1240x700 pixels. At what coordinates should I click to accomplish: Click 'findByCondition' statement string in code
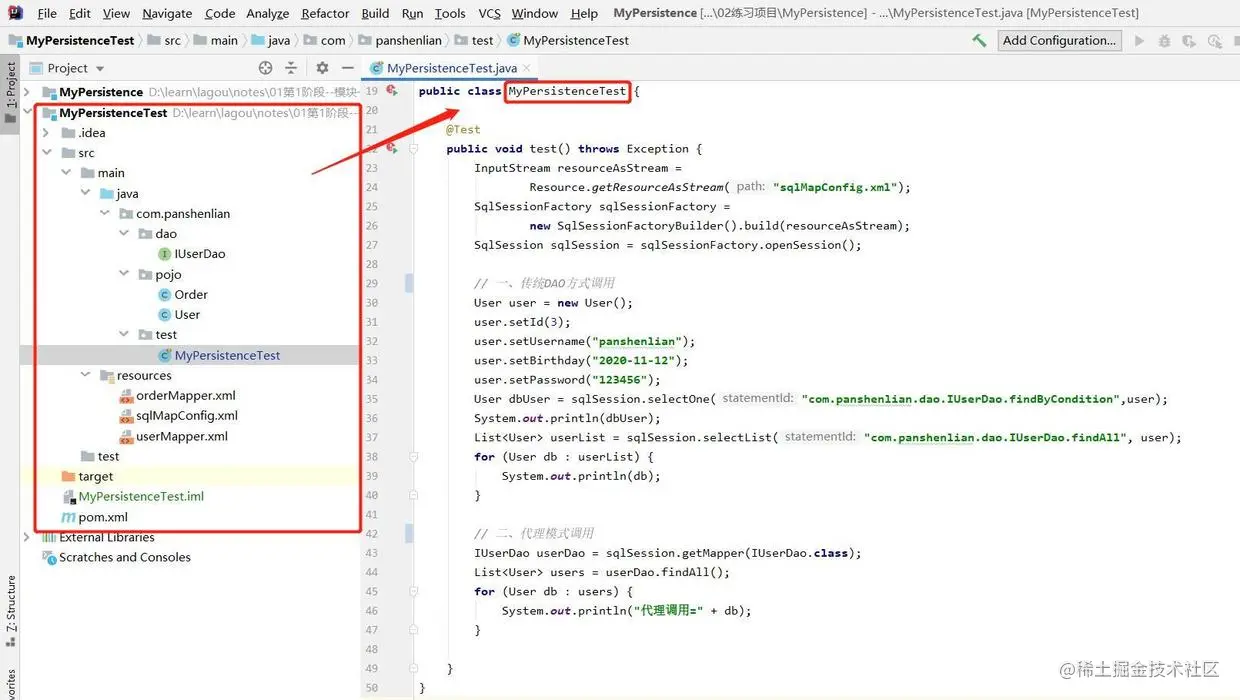961,399
